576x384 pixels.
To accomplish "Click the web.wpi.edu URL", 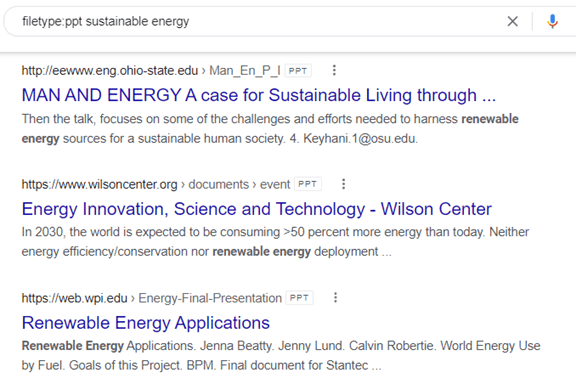I will click(x=74, y=298).
